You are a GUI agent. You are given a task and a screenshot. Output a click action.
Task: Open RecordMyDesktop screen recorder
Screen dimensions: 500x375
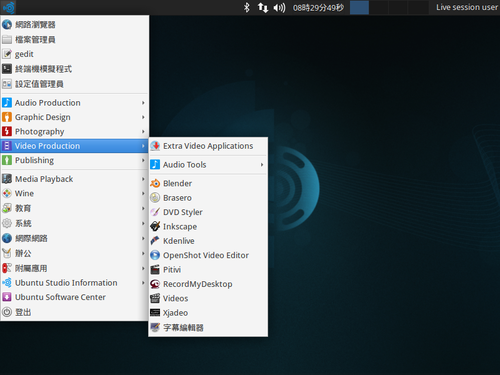208,284
